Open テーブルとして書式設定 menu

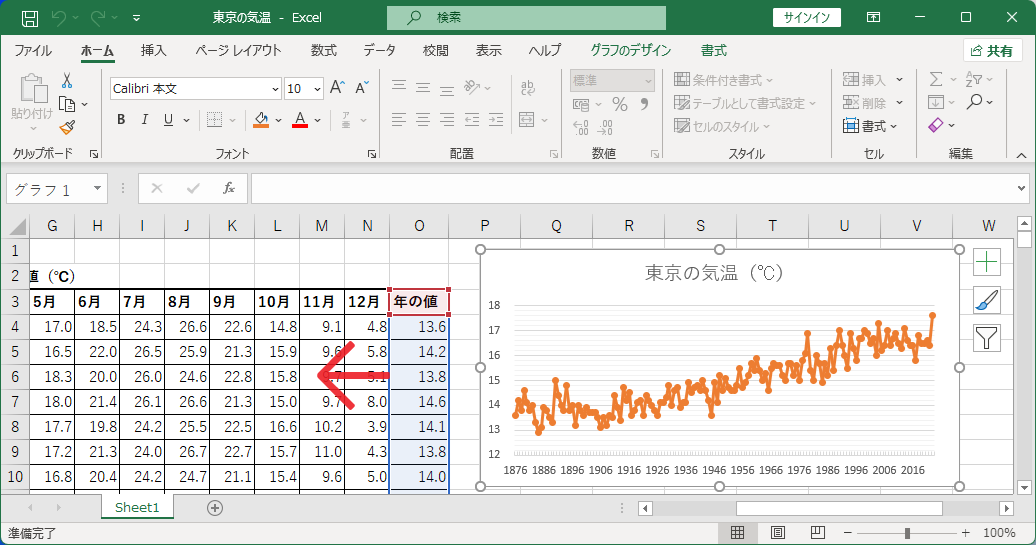[745, 103]
